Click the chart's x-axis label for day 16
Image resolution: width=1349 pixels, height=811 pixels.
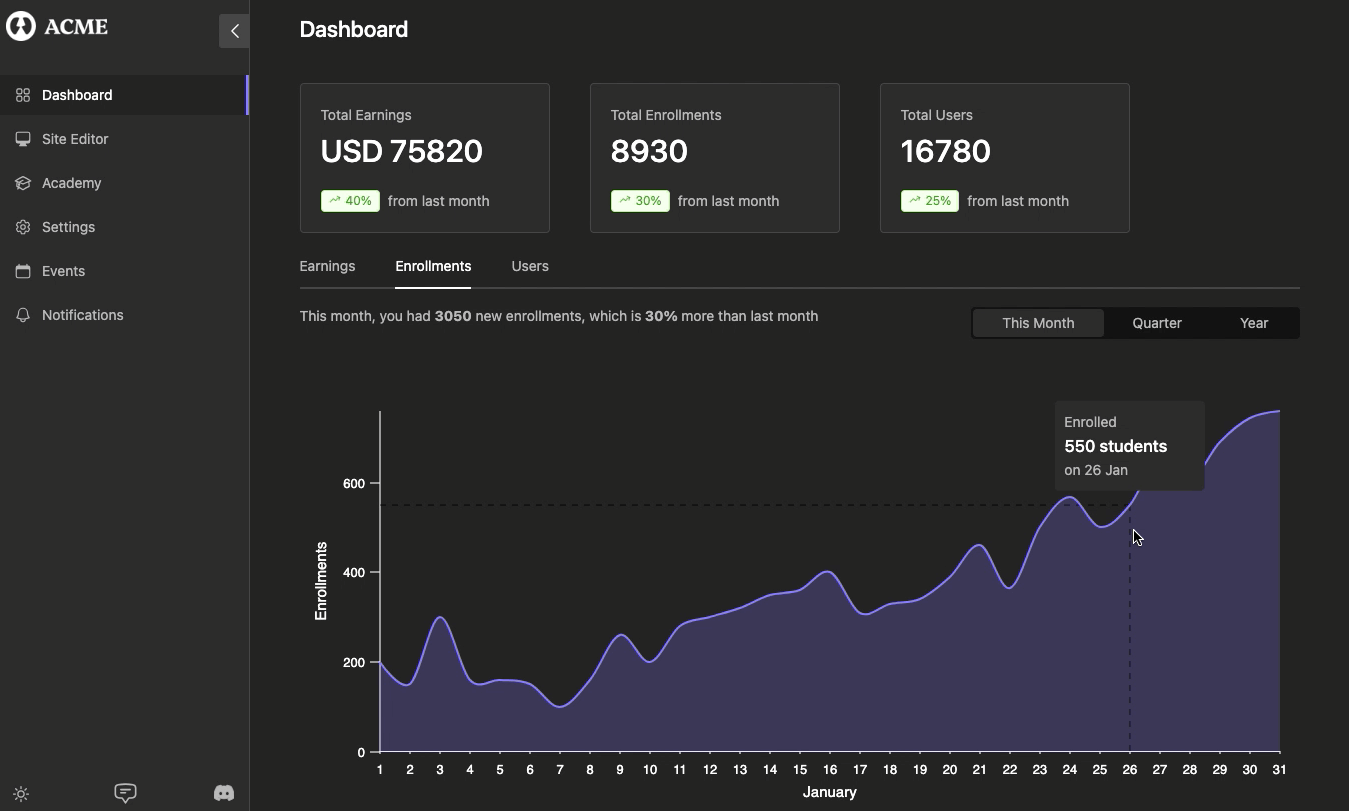pos(830,769)
